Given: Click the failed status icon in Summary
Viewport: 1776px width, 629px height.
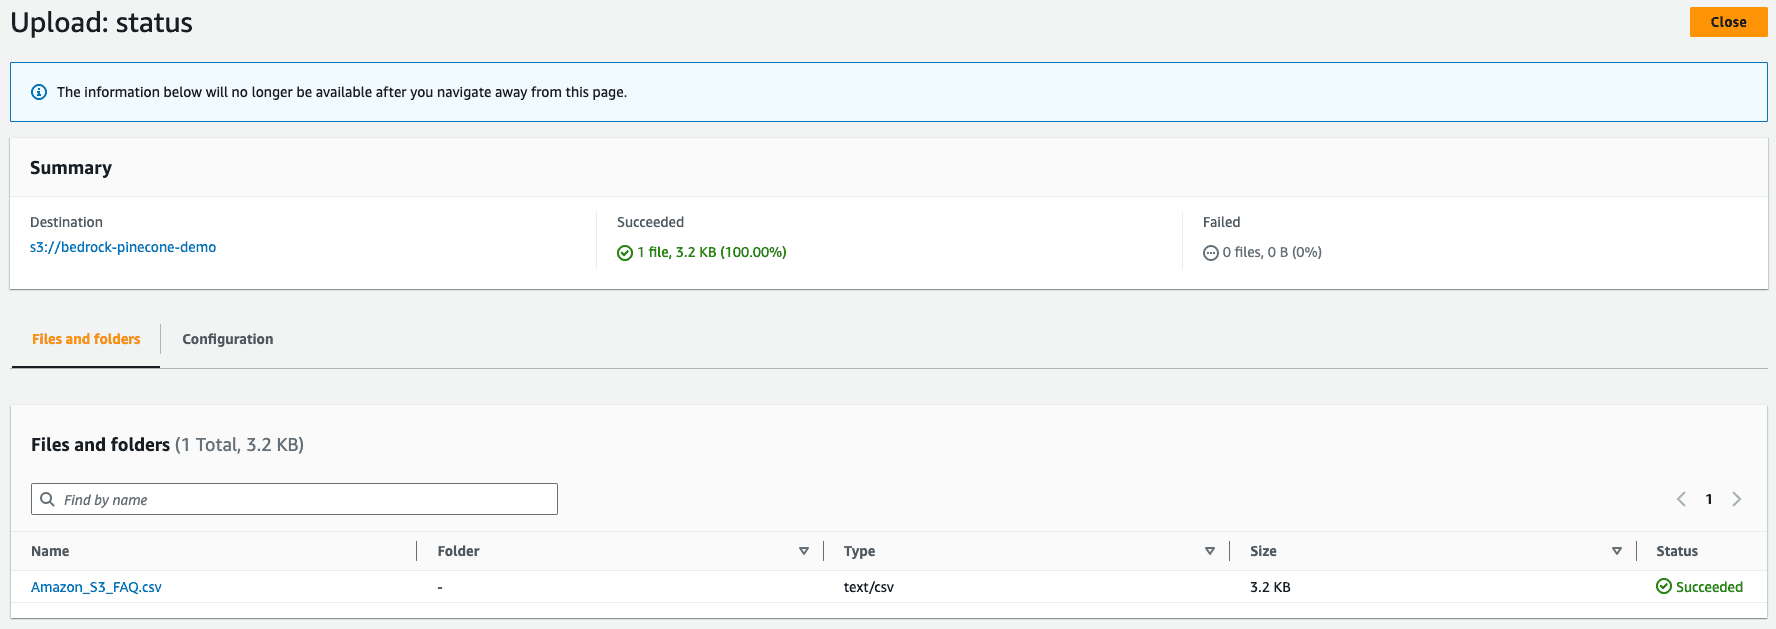Looking at the screenshot, I should [x=1210, y=253].
